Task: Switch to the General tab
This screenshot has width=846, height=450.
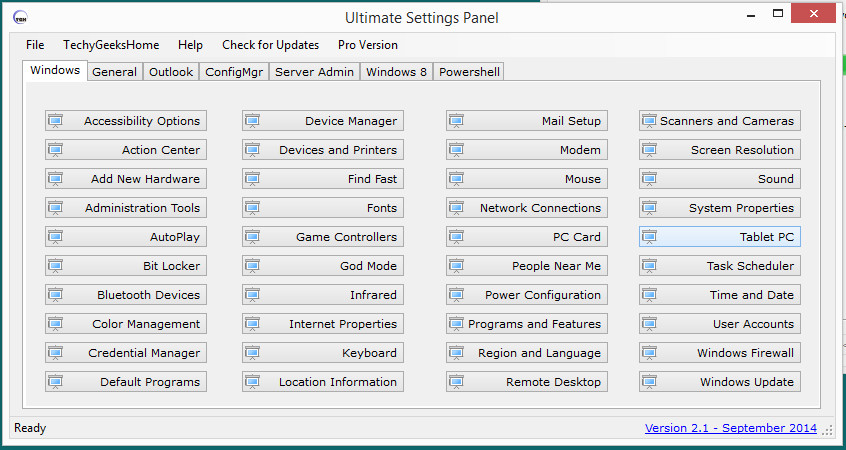Action: [x=114, y=72]
